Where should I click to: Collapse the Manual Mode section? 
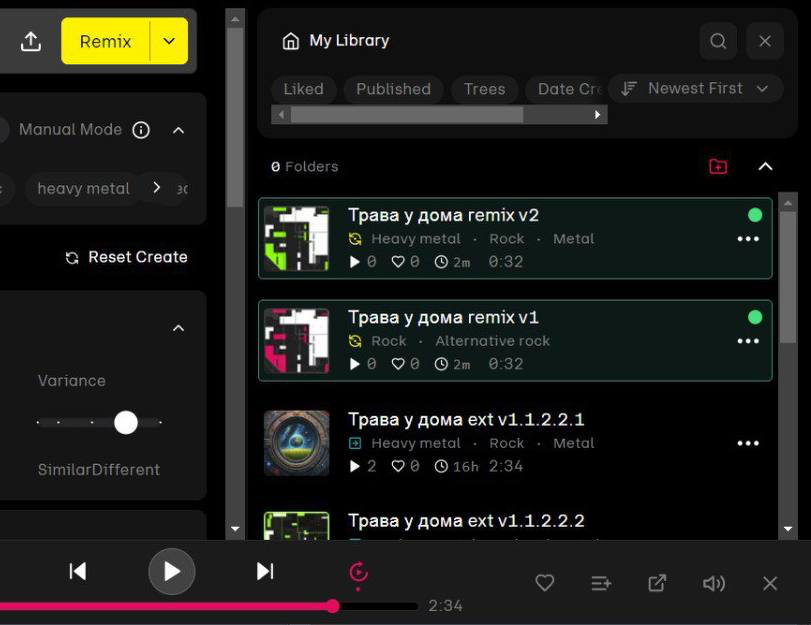pos(178,130)
